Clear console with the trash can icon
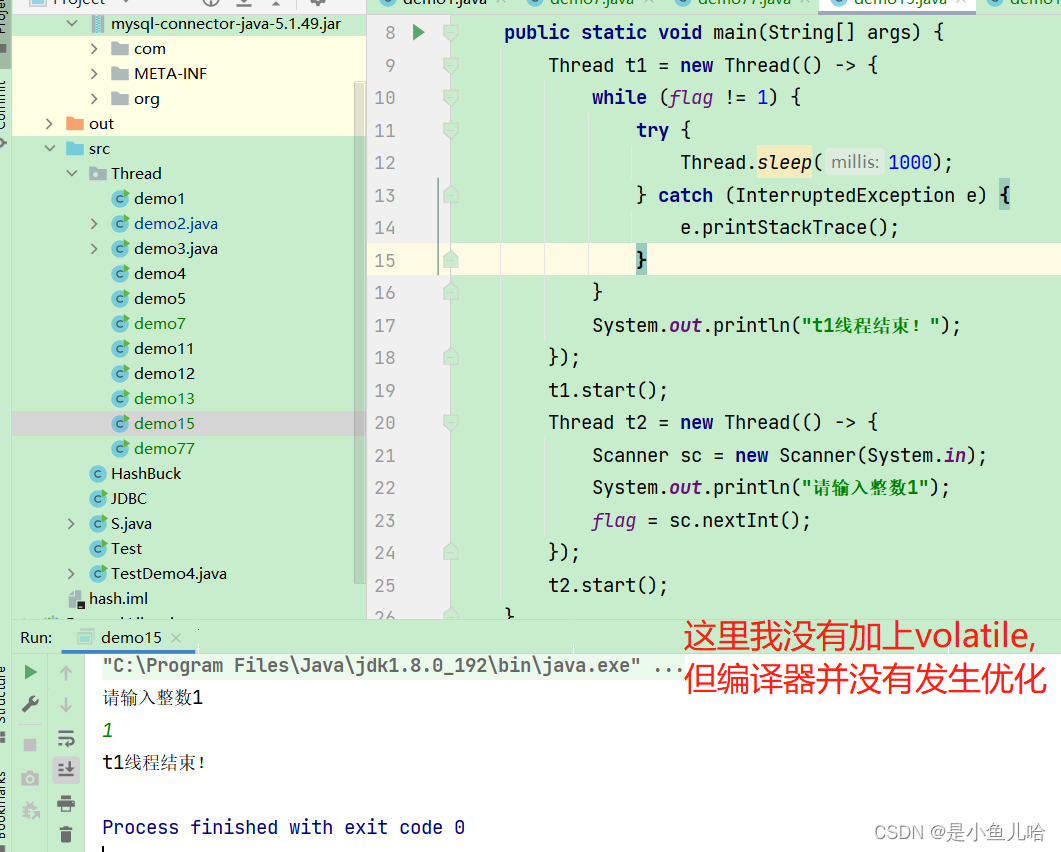Viewport: 1061px width, 852px height. point(66,834)
